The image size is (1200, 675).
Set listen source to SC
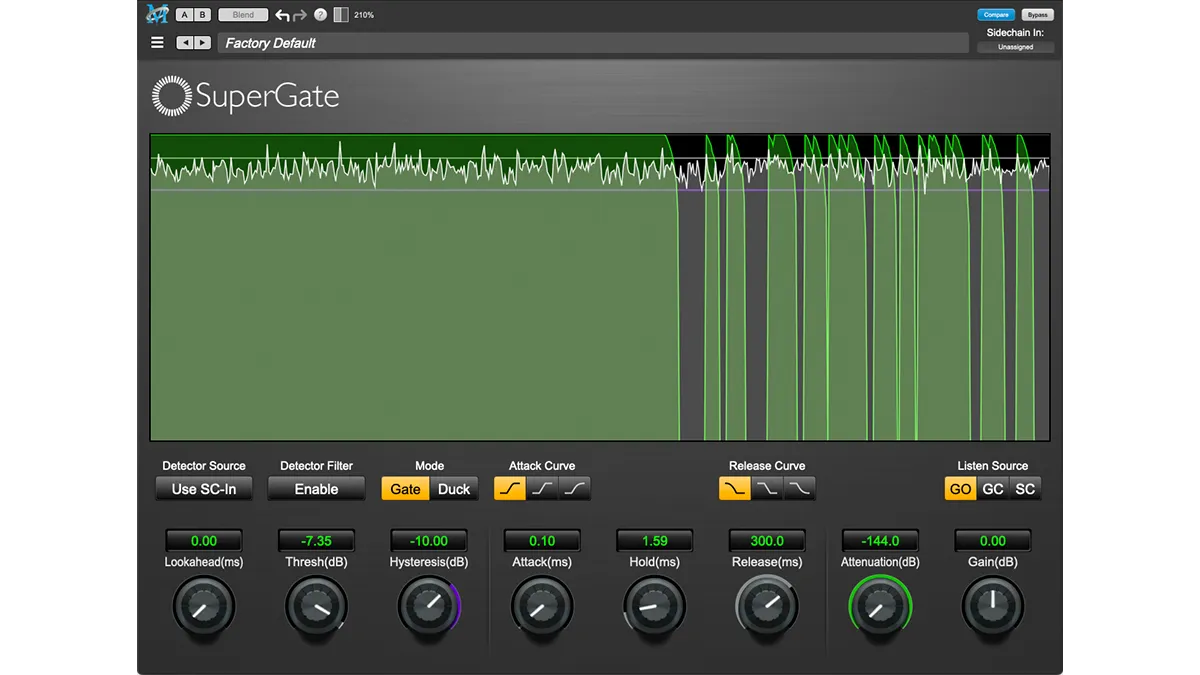(1025, 489)
